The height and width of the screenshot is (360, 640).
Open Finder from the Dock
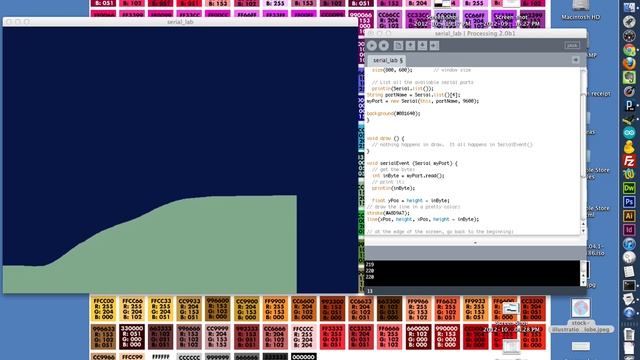click(629, 8)
